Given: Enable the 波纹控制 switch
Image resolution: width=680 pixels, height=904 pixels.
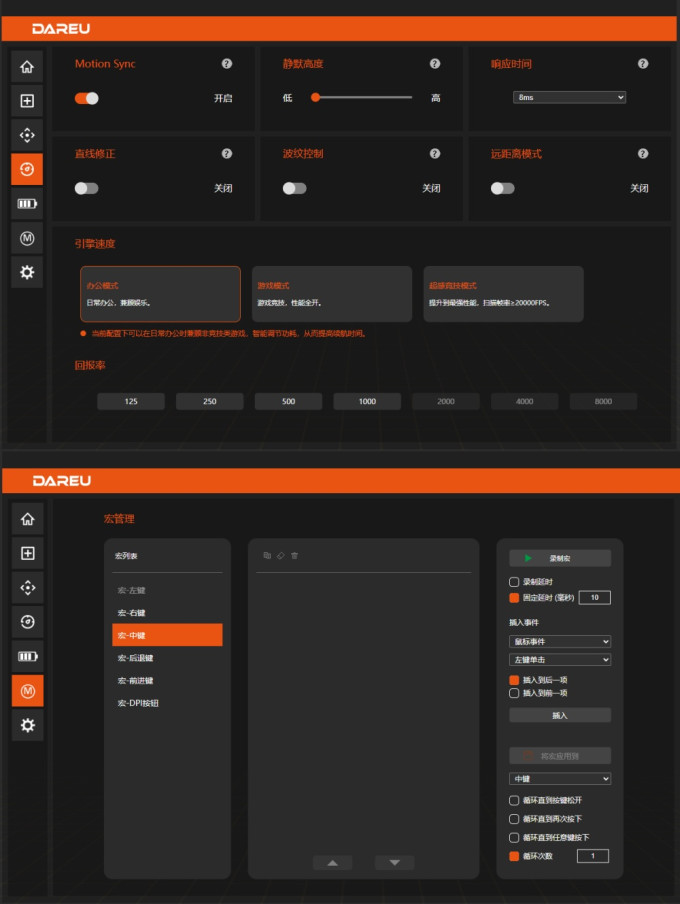Looking at the screenshot, I should tap(295, 188).
